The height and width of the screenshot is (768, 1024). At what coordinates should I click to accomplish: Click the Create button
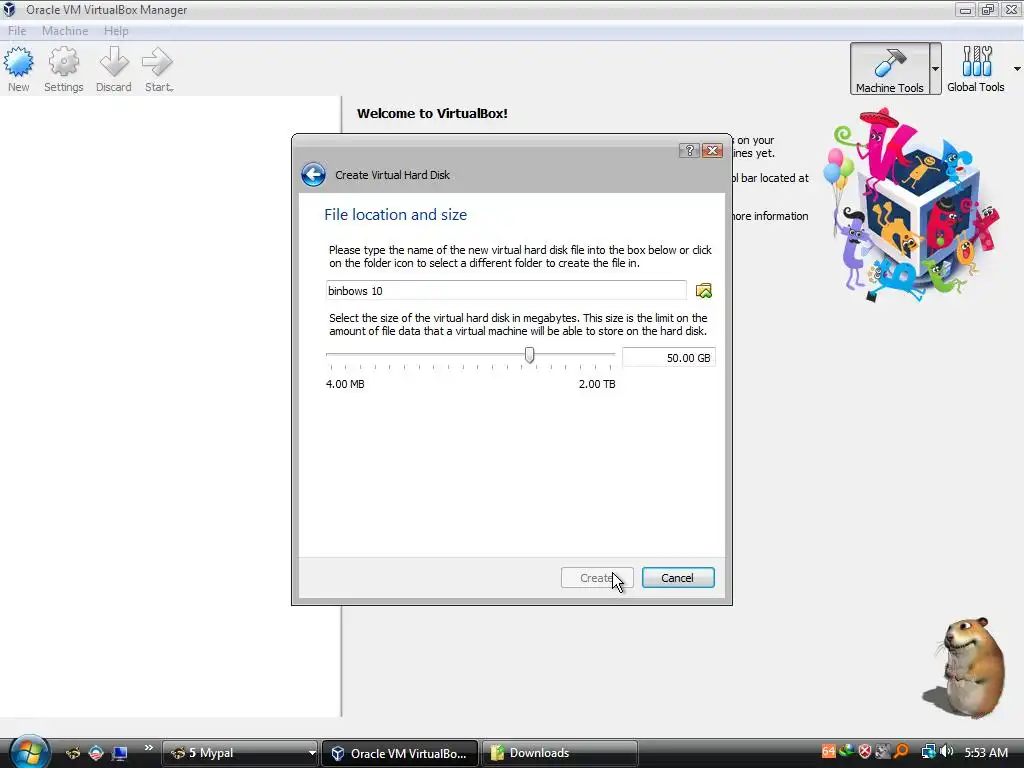click(x=597, y=578)
